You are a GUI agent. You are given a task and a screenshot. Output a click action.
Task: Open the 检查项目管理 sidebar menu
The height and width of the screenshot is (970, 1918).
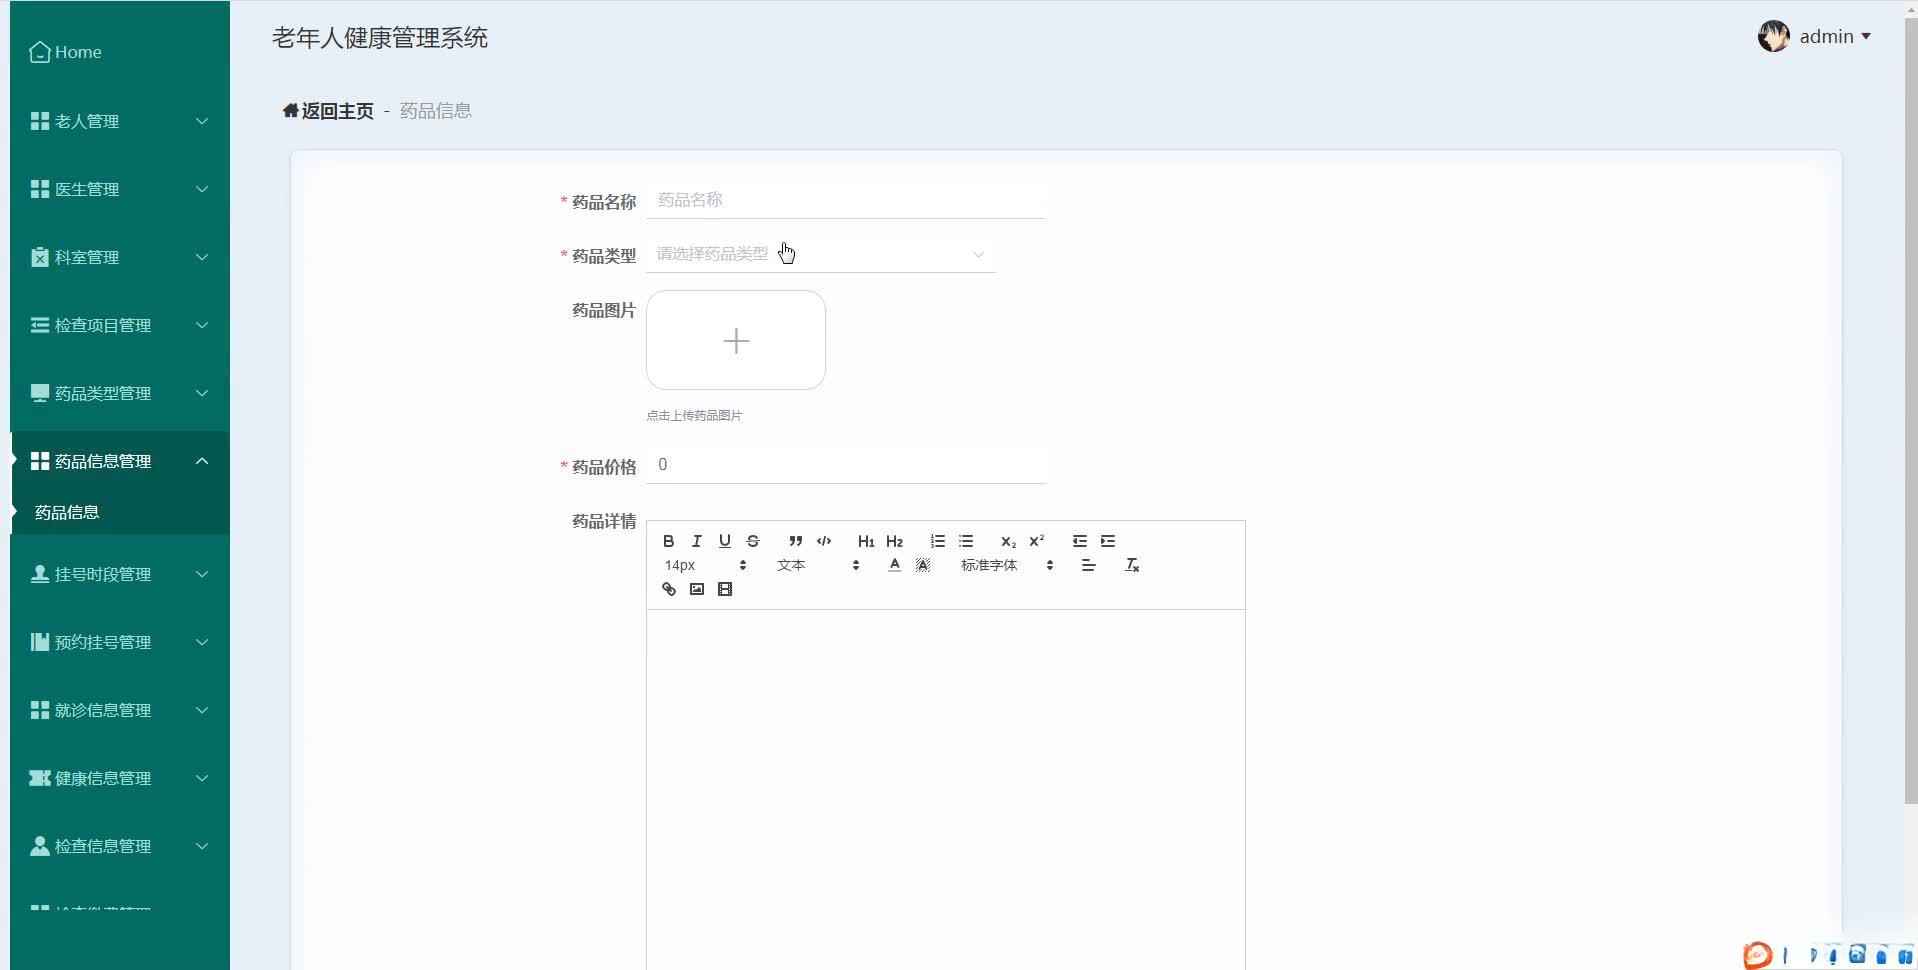click(x=120, y=325)
